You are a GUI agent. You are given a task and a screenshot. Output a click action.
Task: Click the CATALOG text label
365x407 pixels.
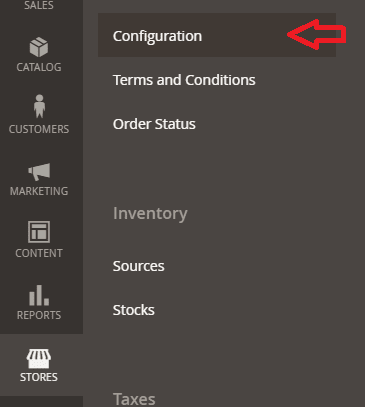pyautogui.click(x=39, y=67)
